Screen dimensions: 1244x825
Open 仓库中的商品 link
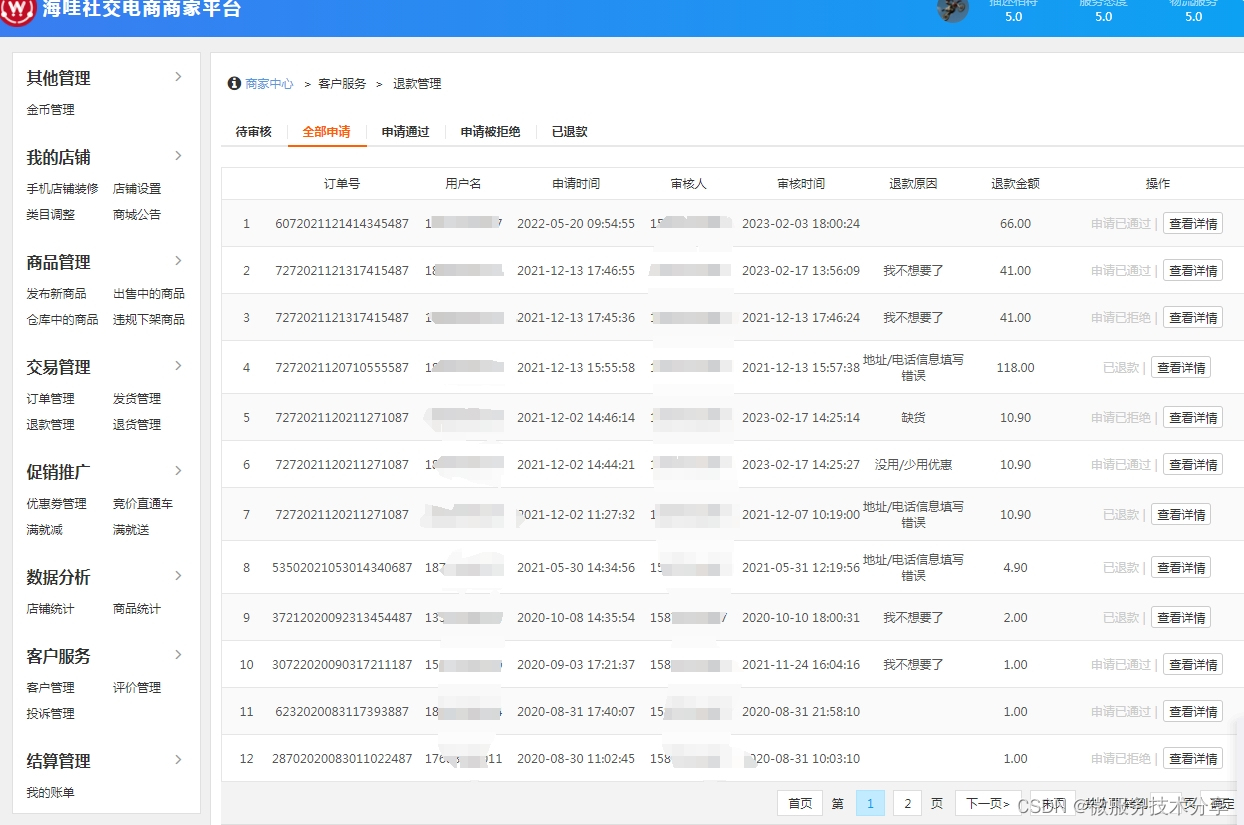63,320
